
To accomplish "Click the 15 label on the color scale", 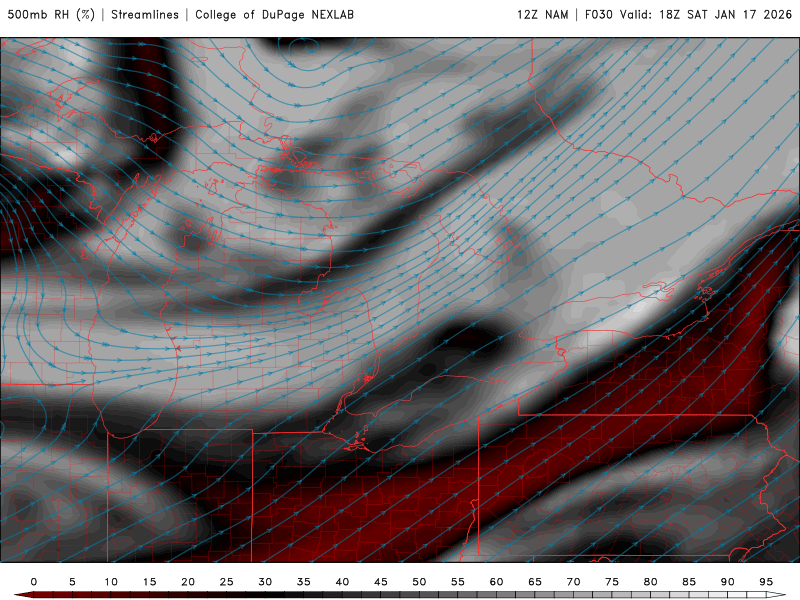I will pos(149,582).
